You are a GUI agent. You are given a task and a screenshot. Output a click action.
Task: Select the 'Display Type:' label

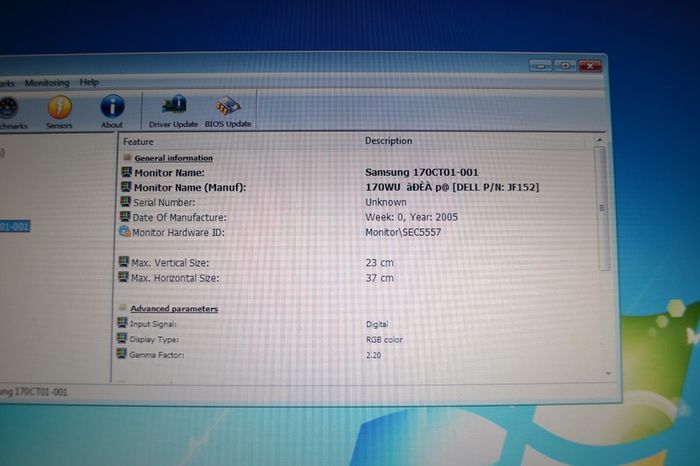[x=154, y=340]
